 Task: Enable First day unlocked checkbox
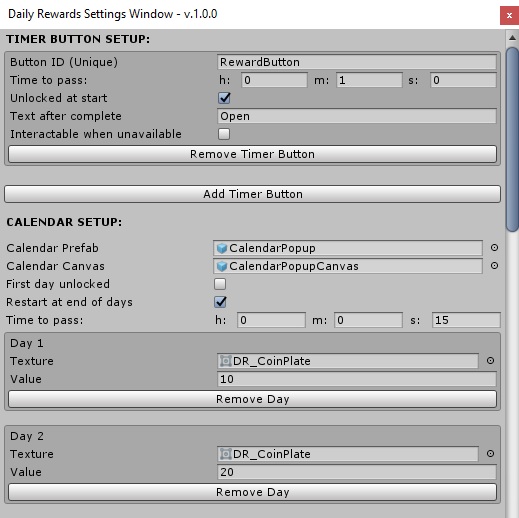tap(220, 284)
